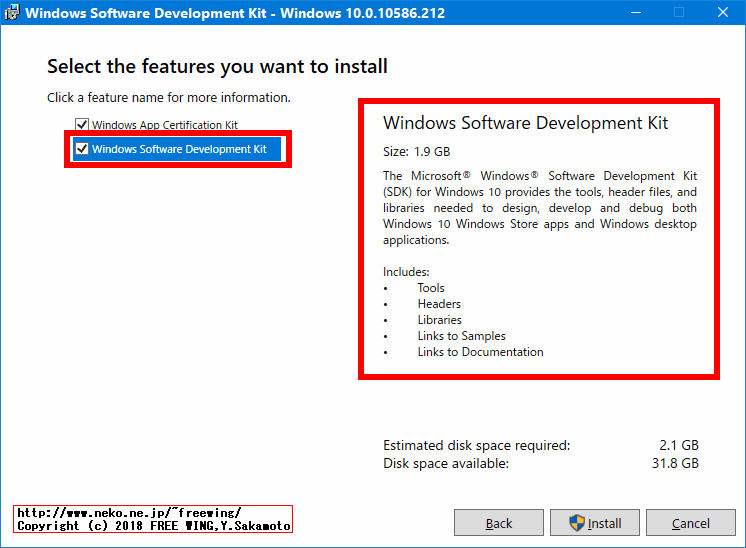The width and height of the screenshot is (746, 548).
Task: Close the SDK setup window
Action: point(723,12)
